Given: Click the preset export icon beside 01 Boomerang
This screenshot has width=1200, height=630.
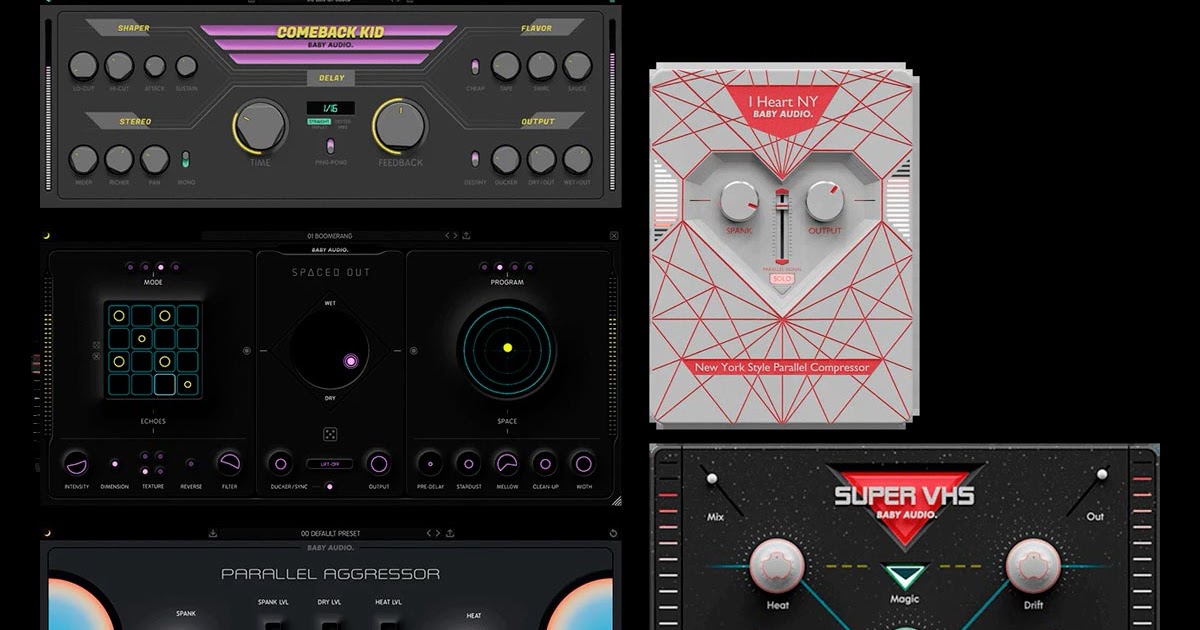Looking at the screenshot, I should (x=466, y=235).
